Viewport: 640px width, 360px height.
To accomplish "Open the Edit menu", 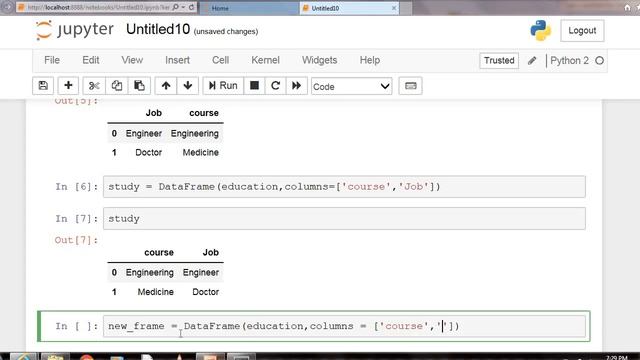I will (x=91, y=60).
